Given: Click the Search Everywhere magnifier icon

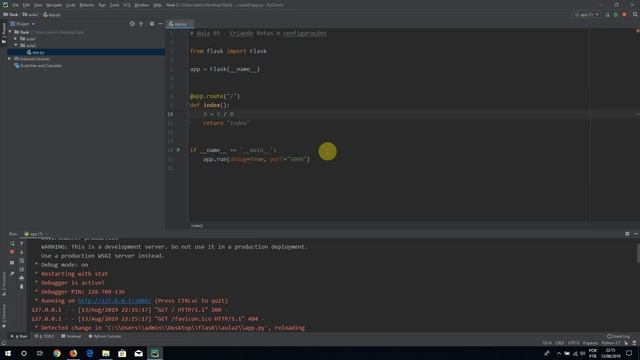Looking at the screenshot, I should click(x=635, y=15).
